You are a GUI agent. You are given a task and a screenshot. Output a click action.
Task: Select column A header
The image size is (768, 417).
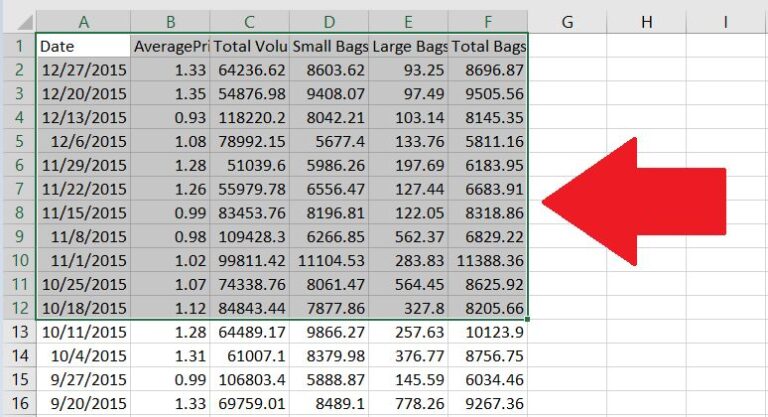coord(83,22)
